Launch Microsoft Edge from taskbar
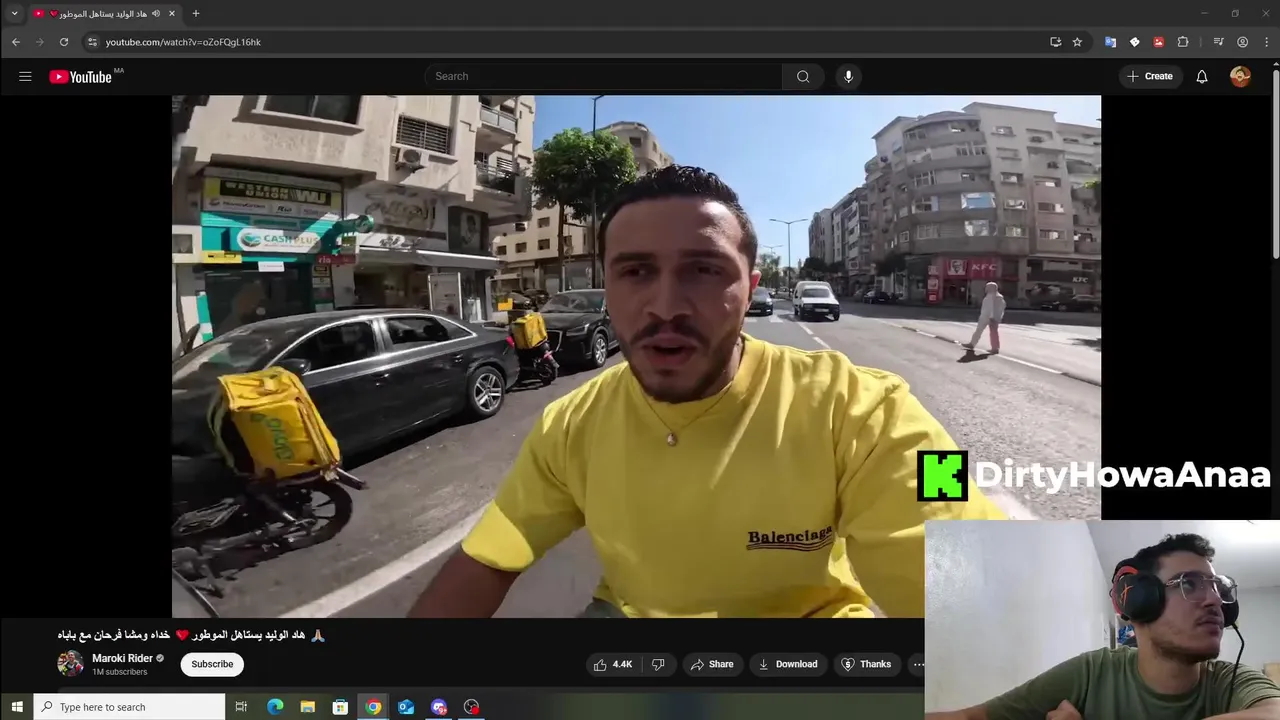This screenshot has width=1280, height=720. 275,707
